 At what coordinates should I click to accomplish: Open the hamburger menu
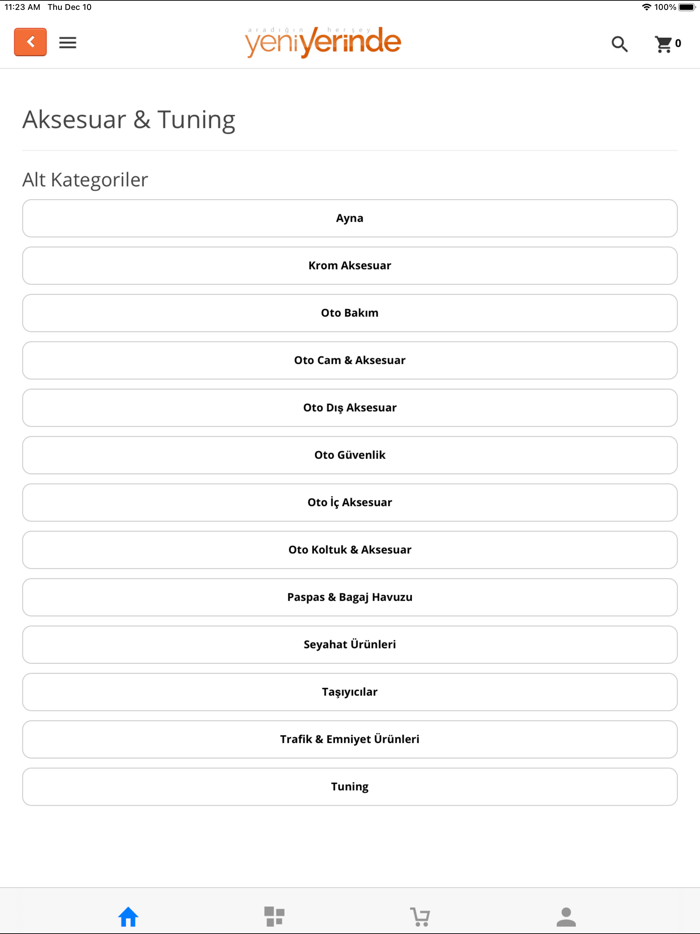68,42
